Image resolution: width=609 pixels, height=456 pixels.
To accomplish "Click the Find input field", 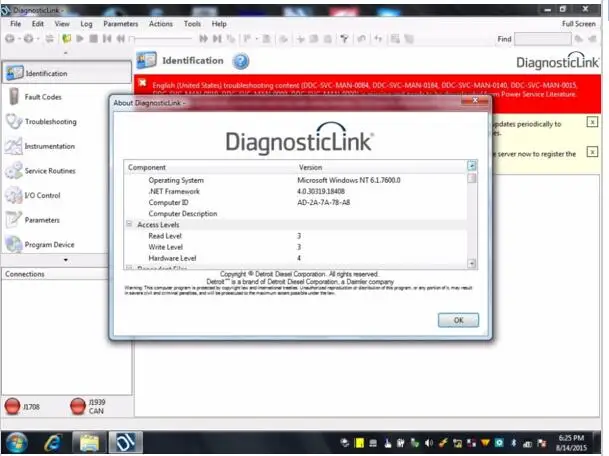I will point(542,39).
